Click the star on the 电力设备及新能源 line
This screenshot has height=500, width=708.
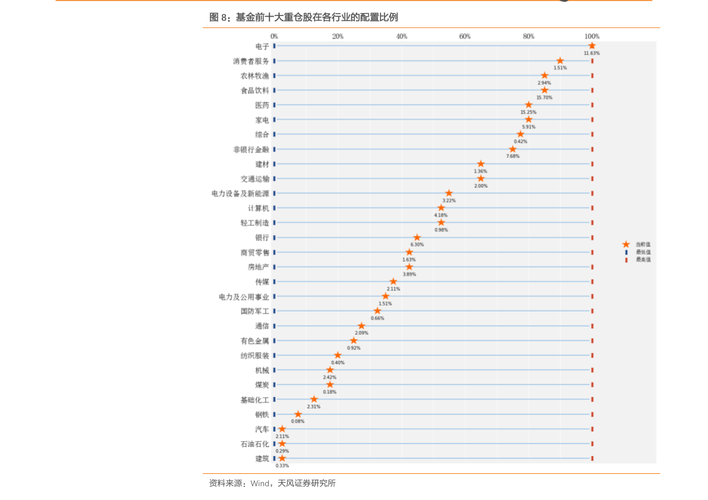(x=449, y=193)
